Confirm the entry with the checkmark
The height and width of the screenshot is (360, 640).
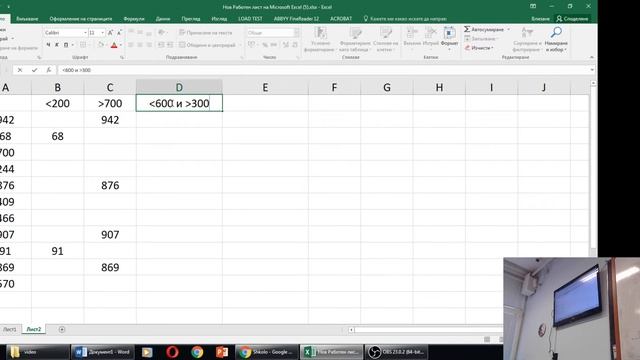pyautogui.click(x=34, y=70)
